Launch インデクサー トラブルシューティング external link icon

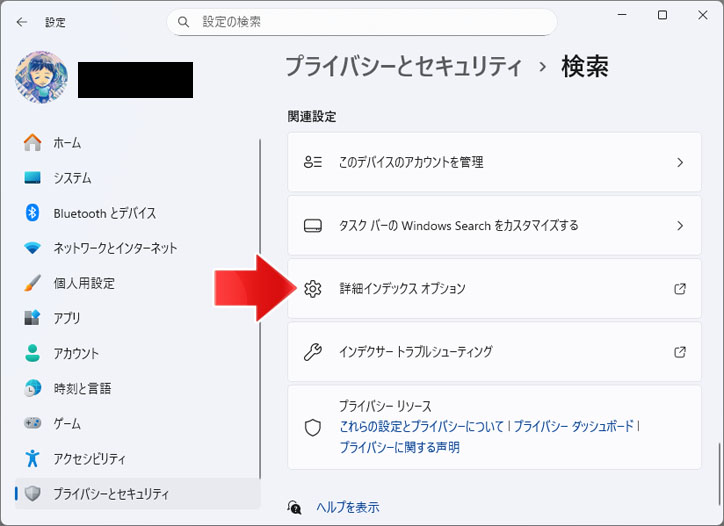680,352
